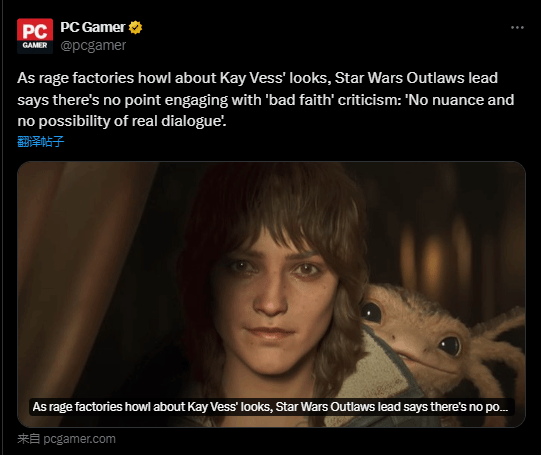The height and width of the screenshot is (455, 541).
Task: Translate the post via 翻译帖子
Action: [41, 141]
